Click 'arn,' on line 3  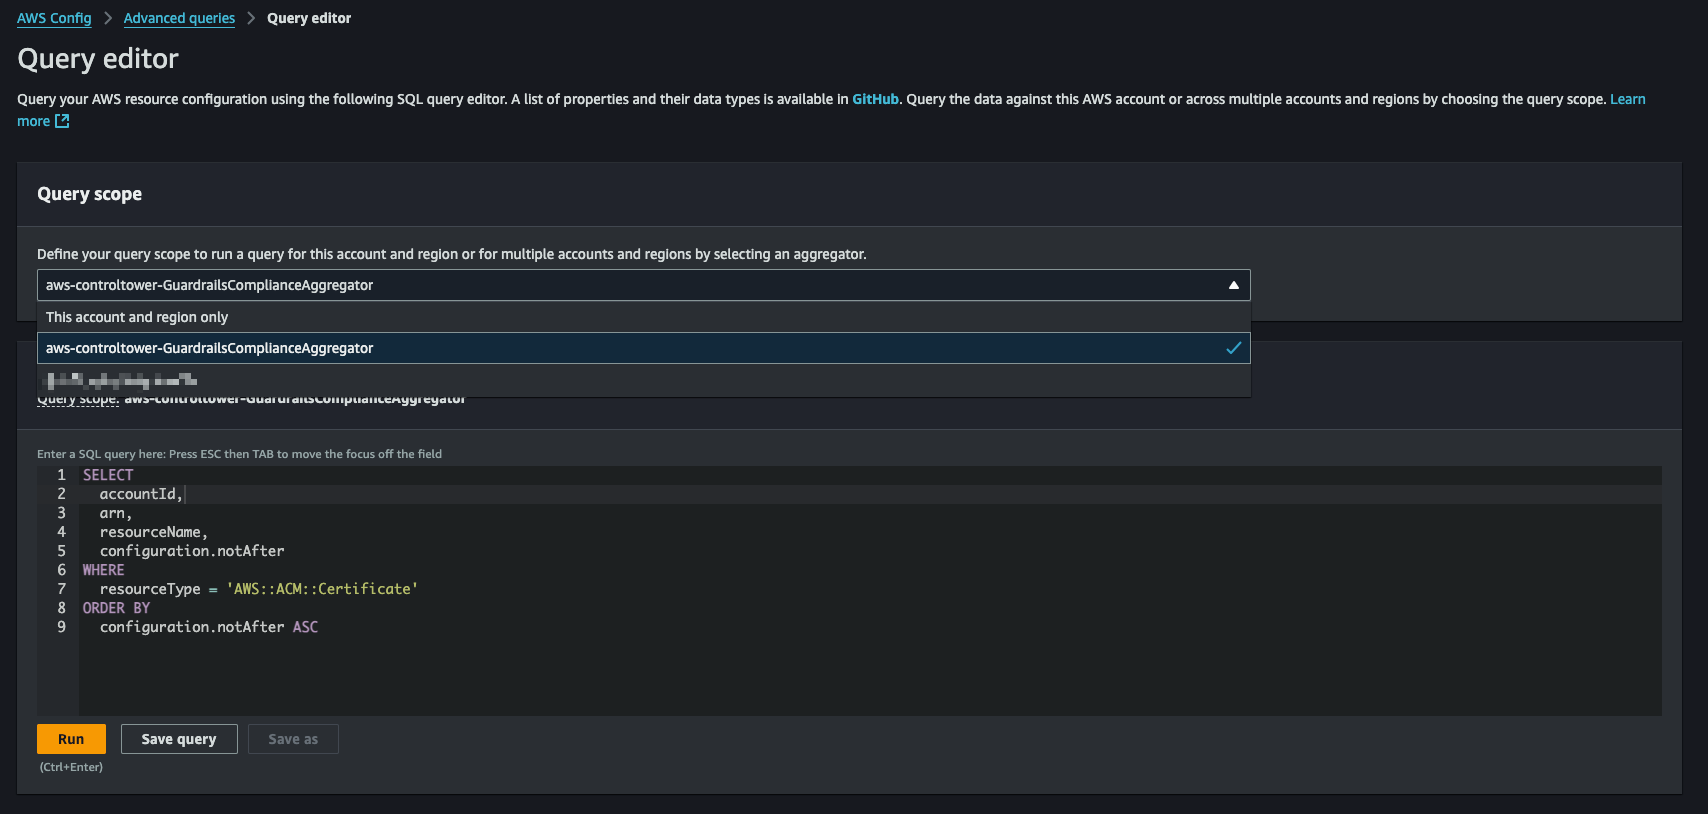coord(116,513)
